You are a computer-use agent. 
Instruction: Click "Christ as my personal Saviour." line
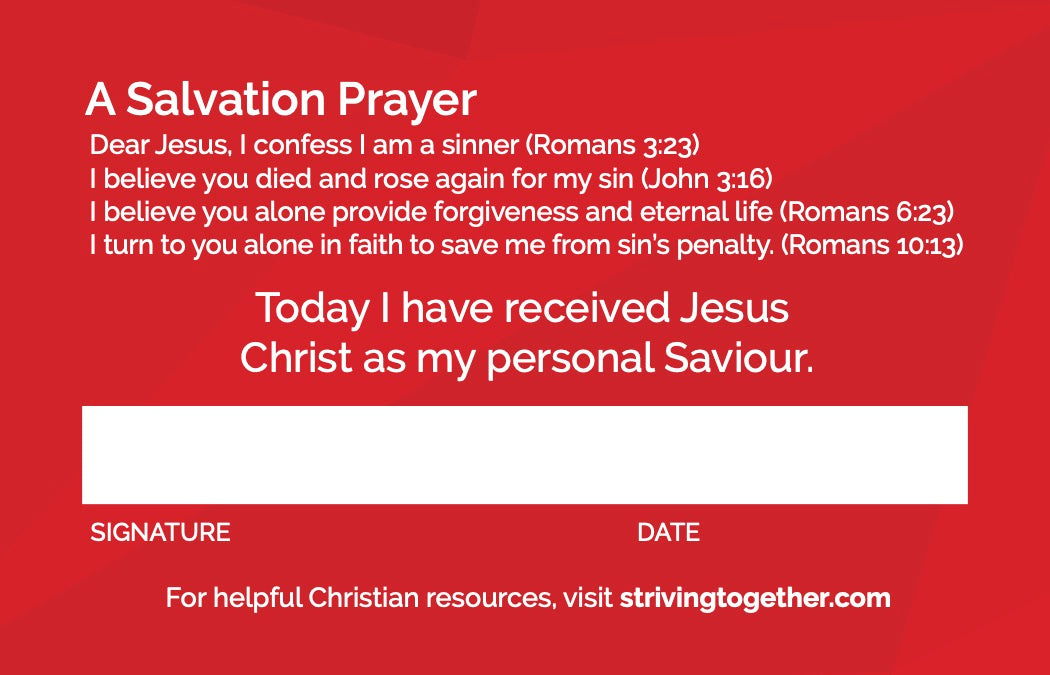(526, 359)
